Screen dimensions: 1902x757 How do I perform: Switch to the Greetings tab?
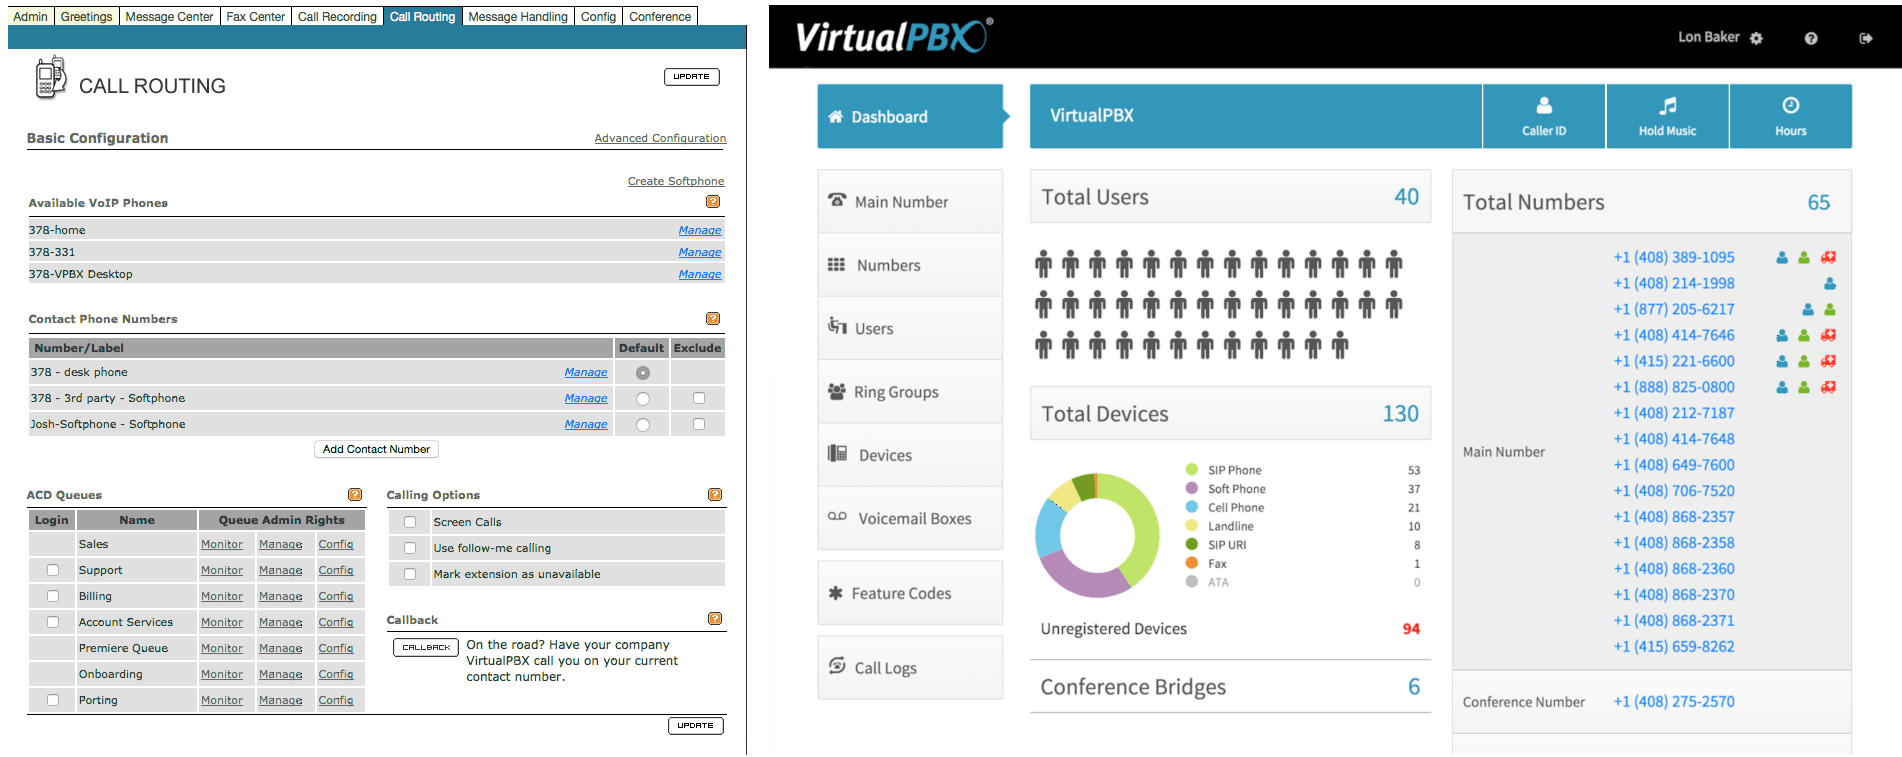click(86, 17)
